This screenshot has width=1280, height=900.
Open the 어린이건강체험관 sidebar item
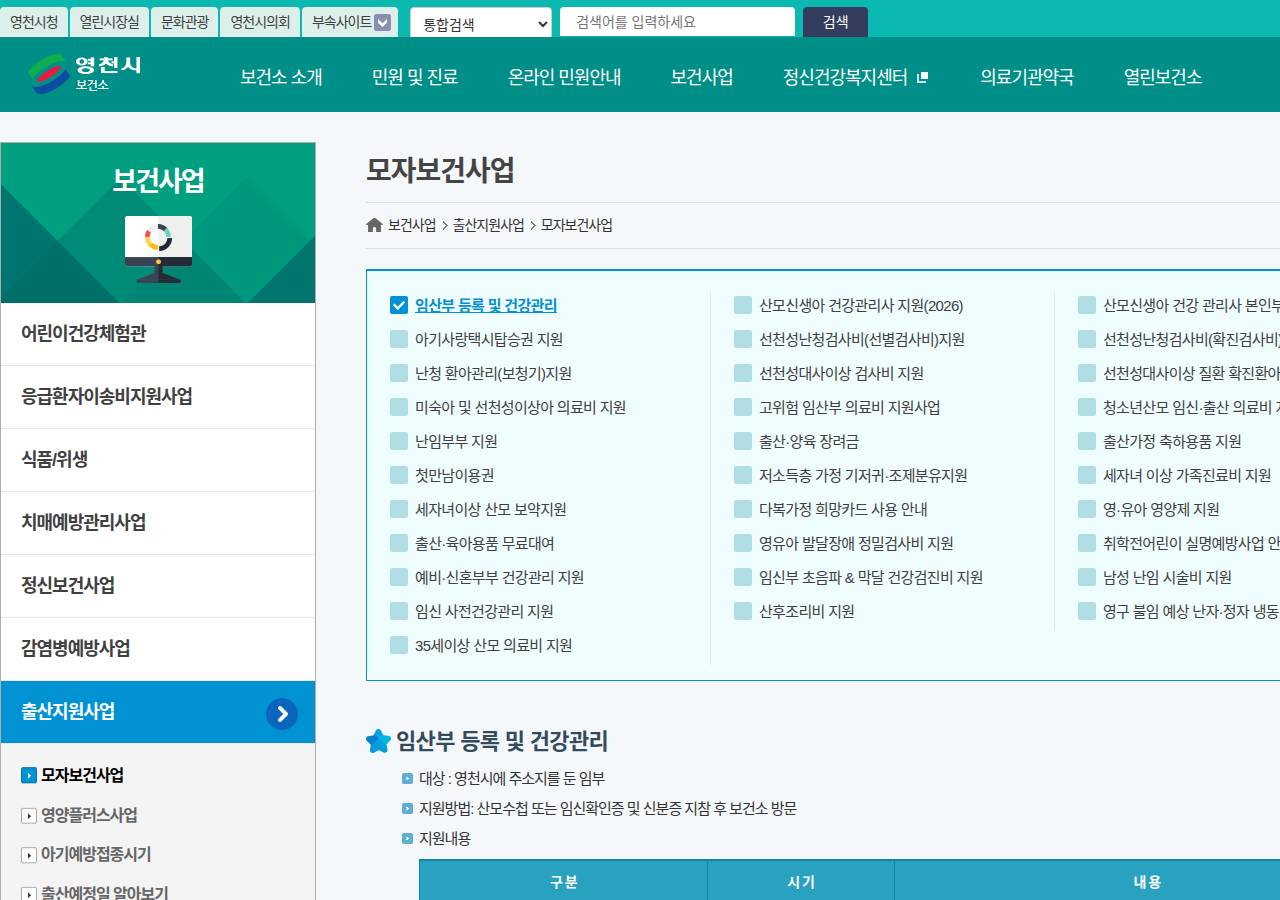(158, 334)
